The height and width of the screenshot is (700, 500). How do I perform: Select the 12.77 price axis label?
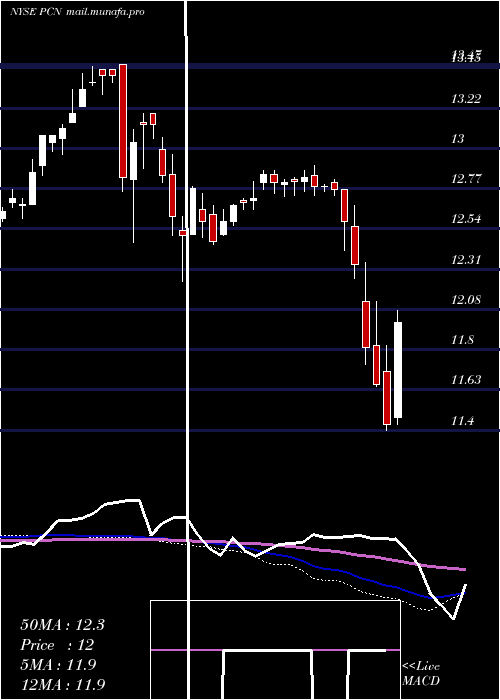tap(466, 179)
